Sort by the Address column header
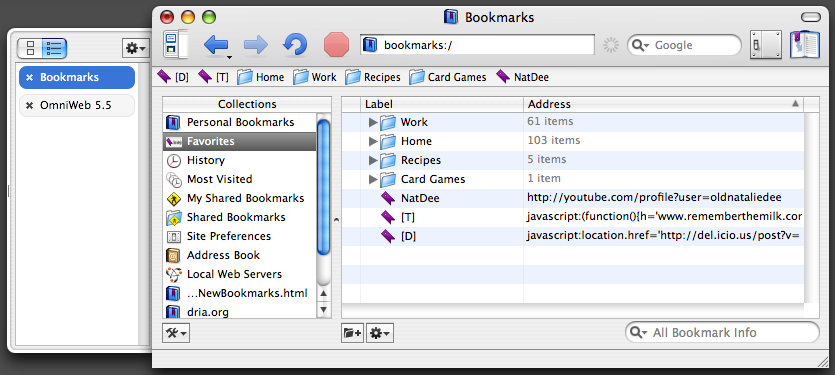Screen dimensions: 835x375 (x=664, y=104)
